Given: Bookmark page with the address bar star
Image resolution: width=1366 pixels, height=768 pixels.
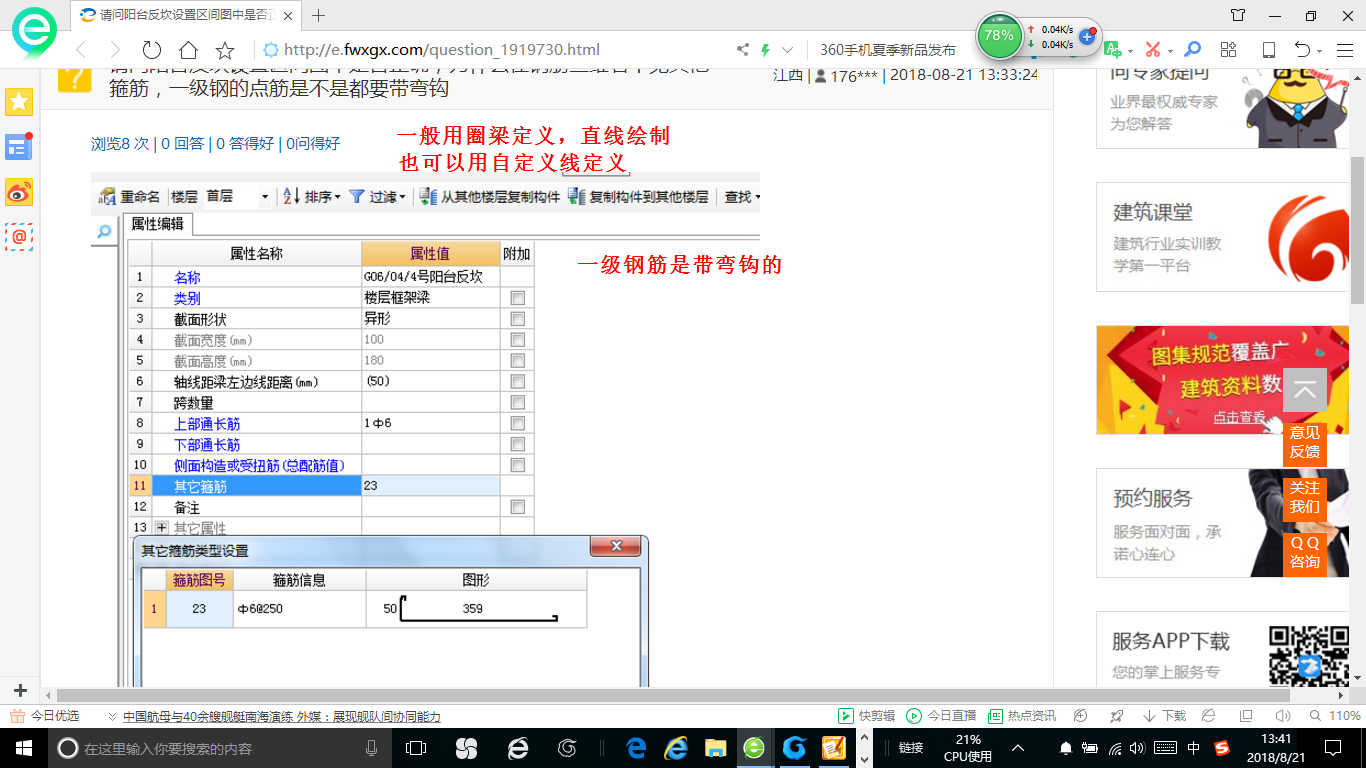Looking at the screenshot, I should [225, 50].
